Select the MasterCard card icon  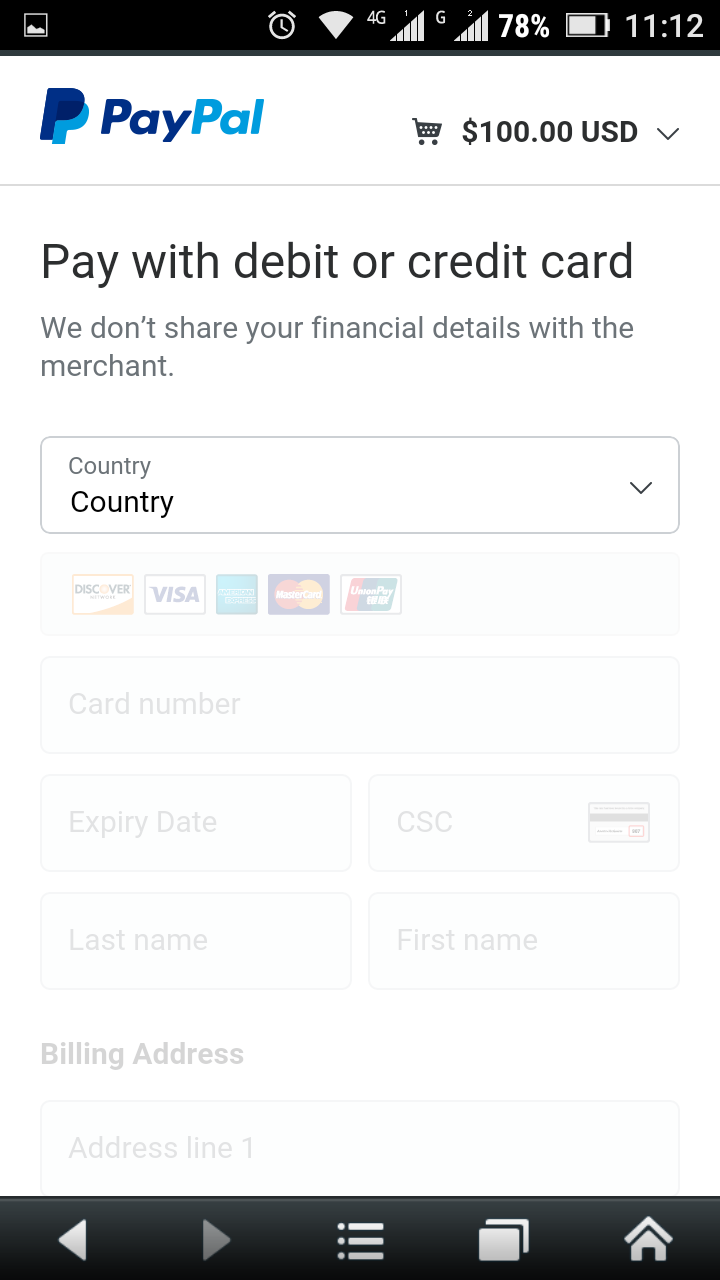299,594
